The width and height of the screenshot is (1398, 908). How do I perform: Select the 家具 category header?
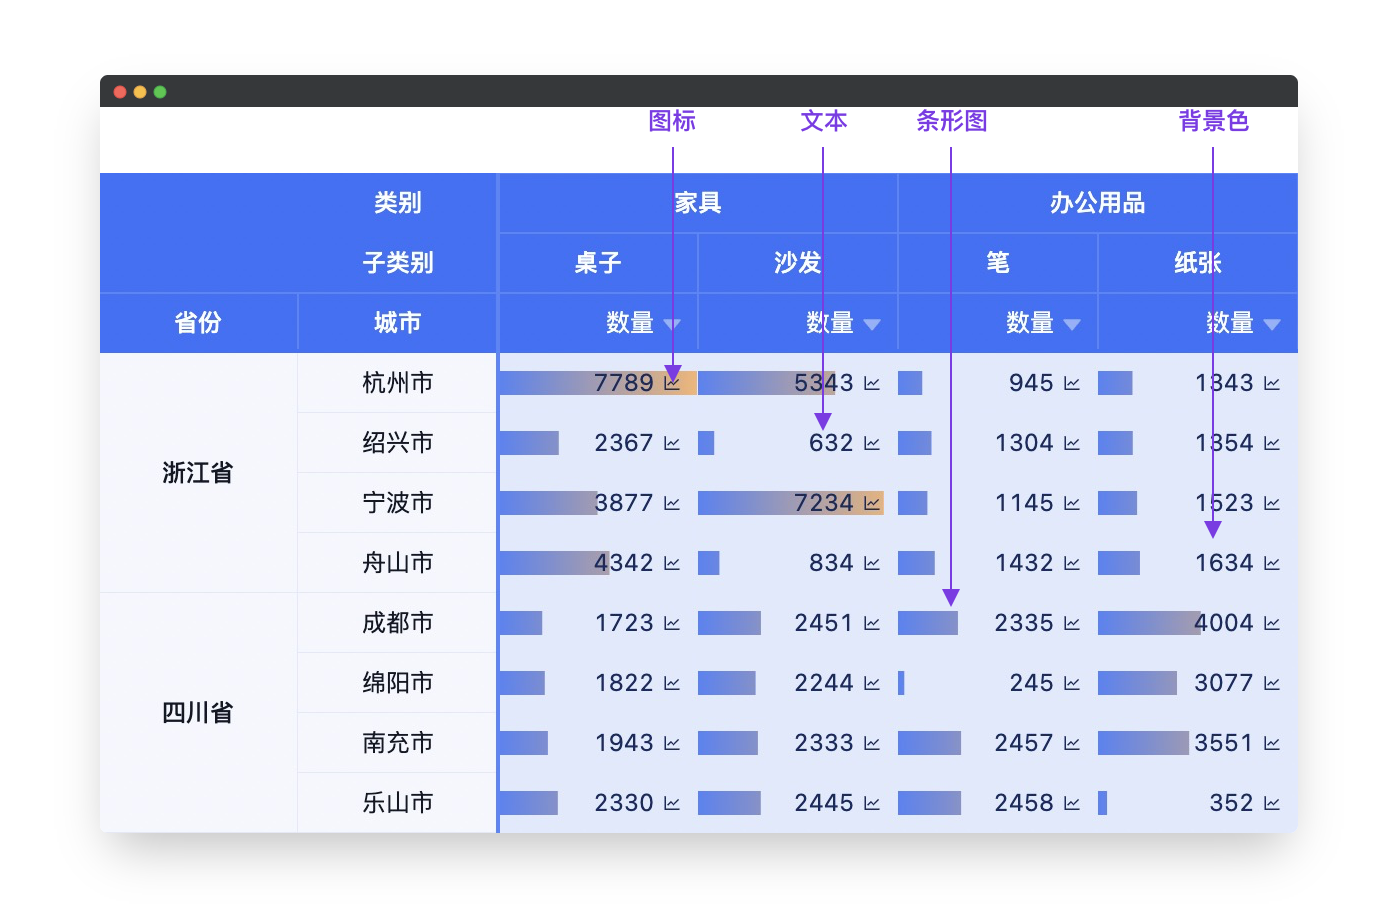point(697,203)
